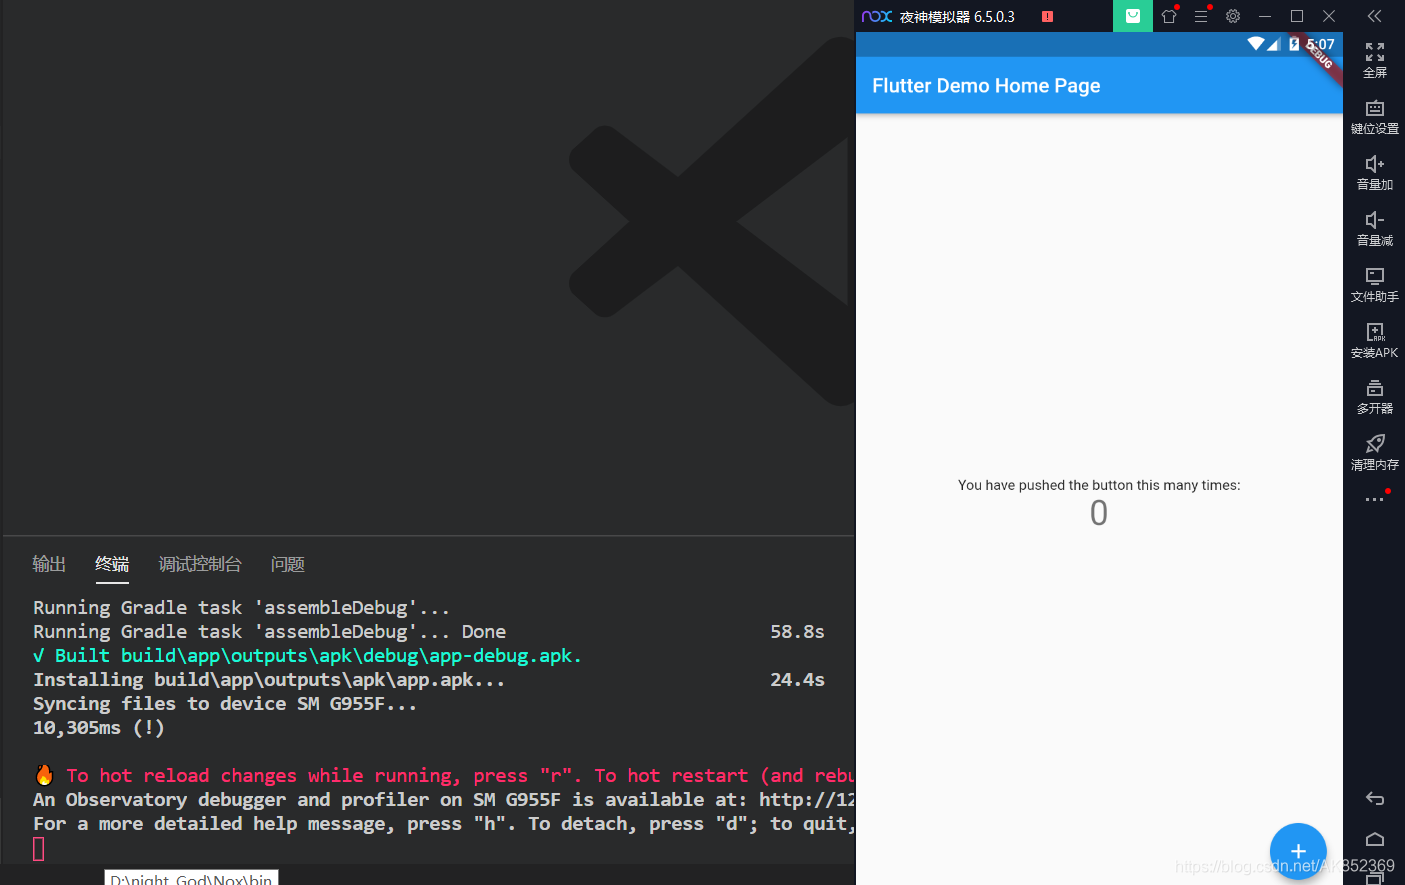Click the Observatory debugger URL in terminal

(x=807, y=800)
